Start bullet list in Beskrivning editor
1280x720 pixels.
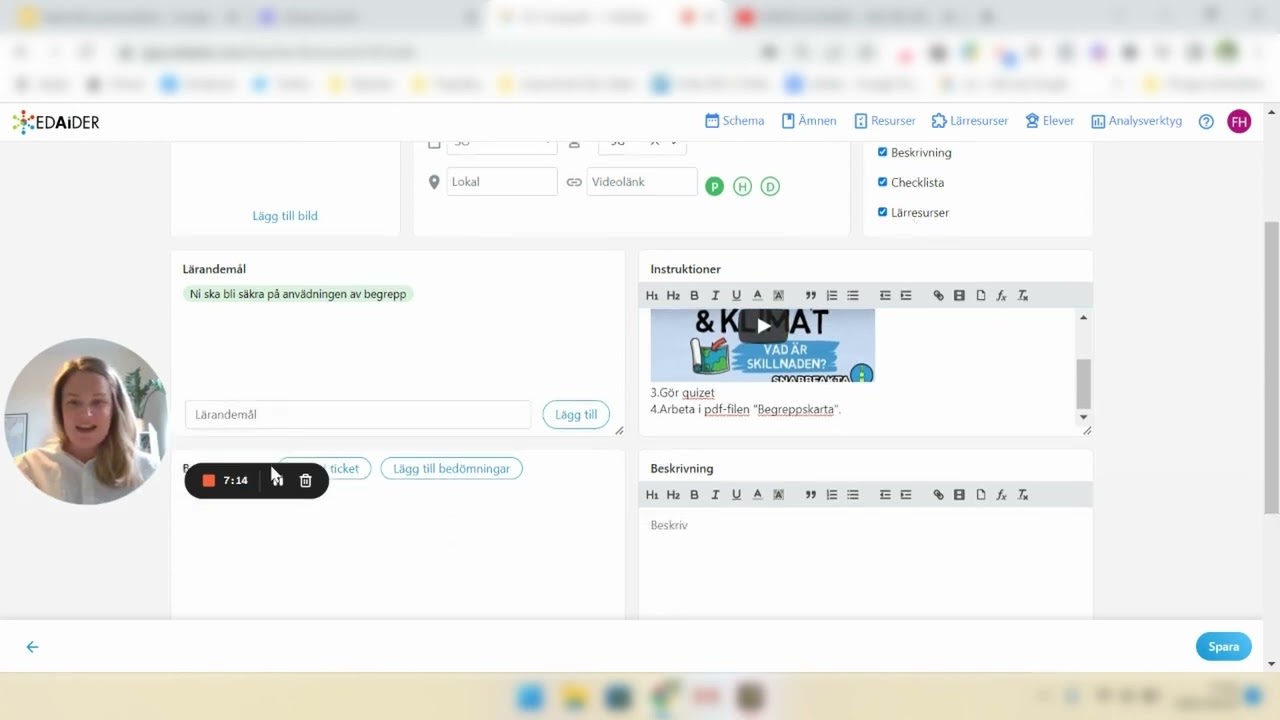click(x=853, y=495)
